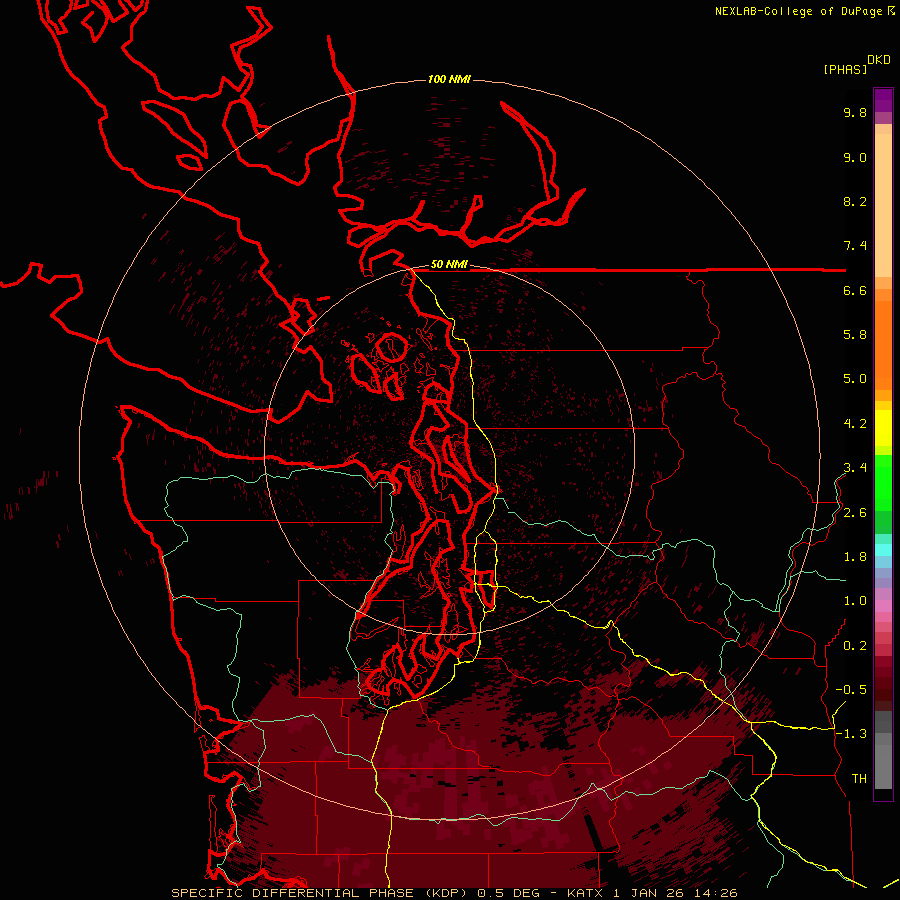The height and width of the screenshot is (900, 900).
Task: Click the 1.8 scale value
Action: [x=855, y=557]
